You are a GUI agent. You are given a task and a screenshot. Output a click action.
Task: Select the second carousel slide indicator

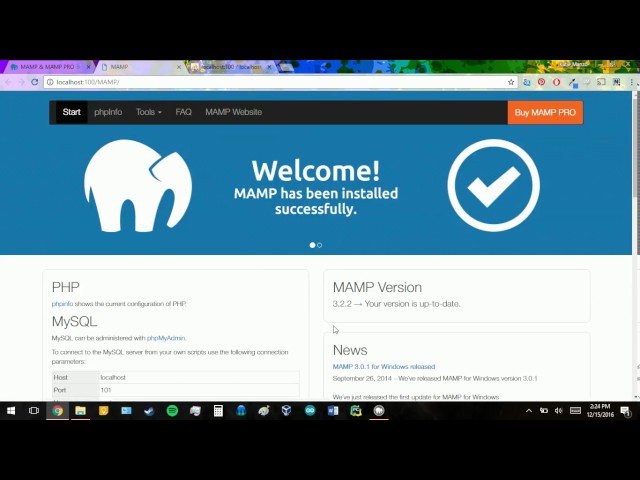(x=320, y=245)
